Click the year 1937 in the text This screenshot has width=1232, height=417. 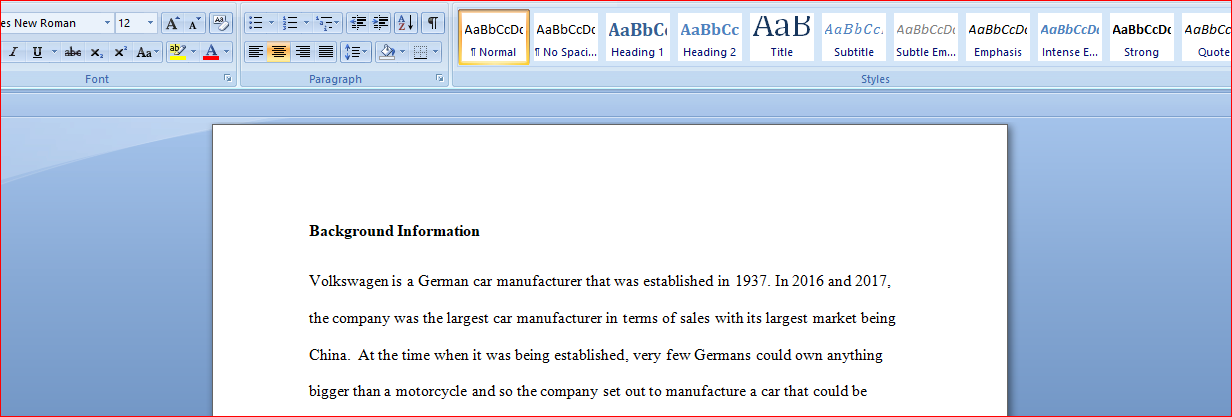[750, 282]
